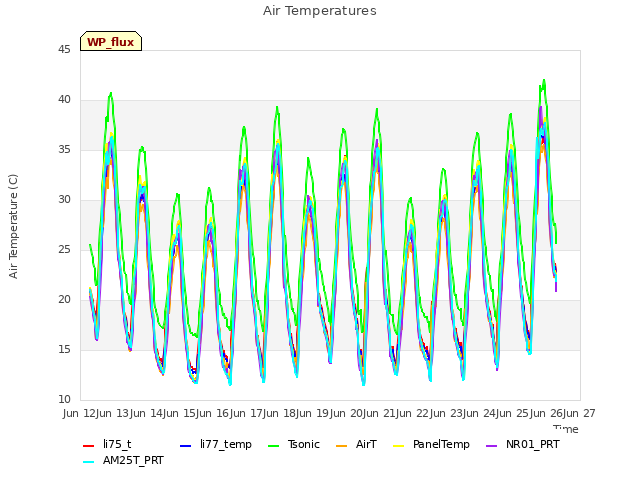Click the blue li77_temp legend color marker
640x480 pixels.
185,446
